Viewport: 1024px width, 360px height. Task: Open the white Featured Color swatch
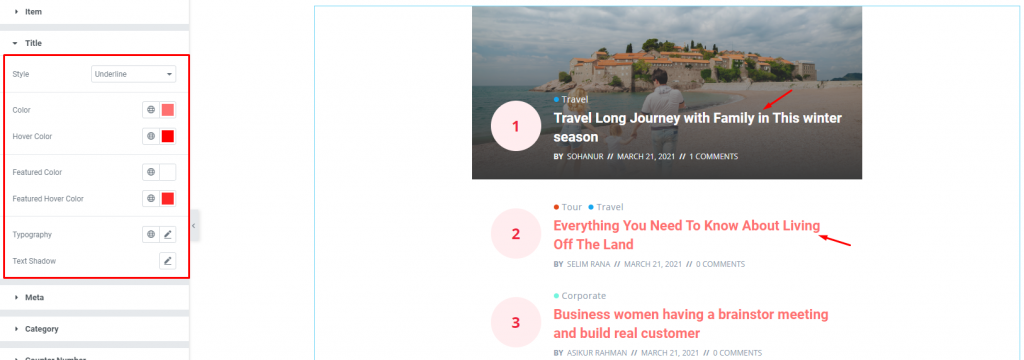pyautogui.click(x=168, y=172)
